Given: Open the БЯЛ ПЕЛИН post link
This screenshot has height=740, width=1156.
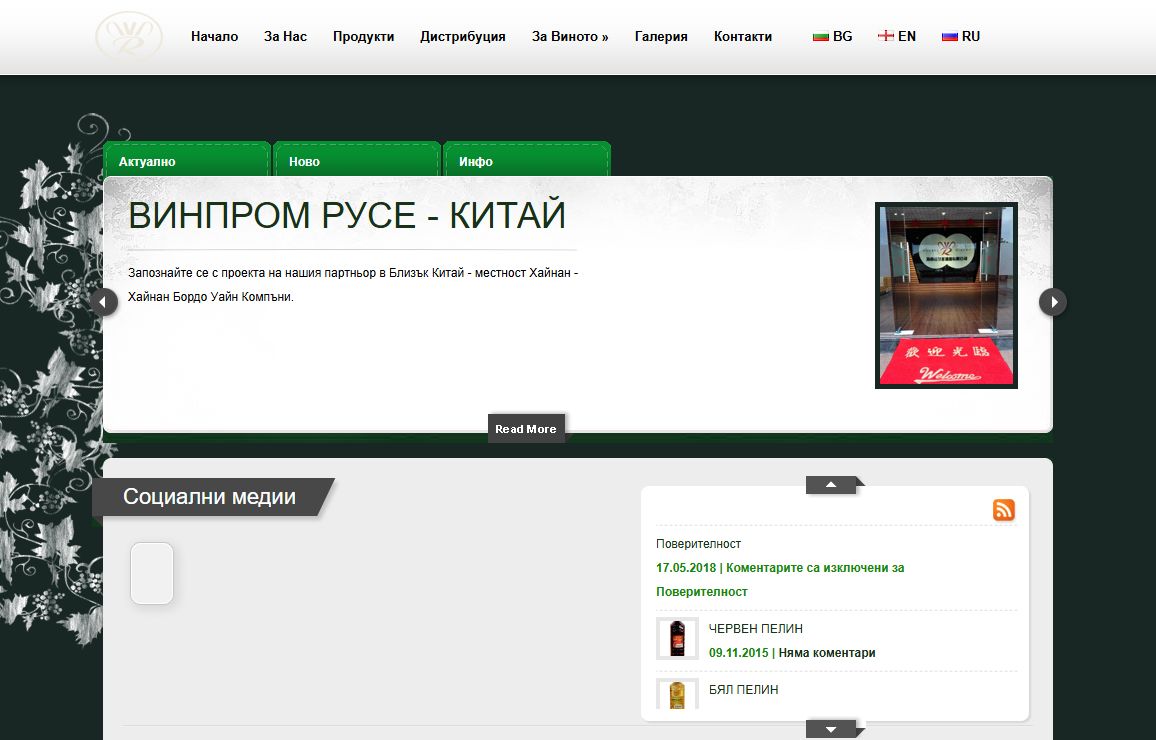Looking at the screenshot, I should pos(743,690).
